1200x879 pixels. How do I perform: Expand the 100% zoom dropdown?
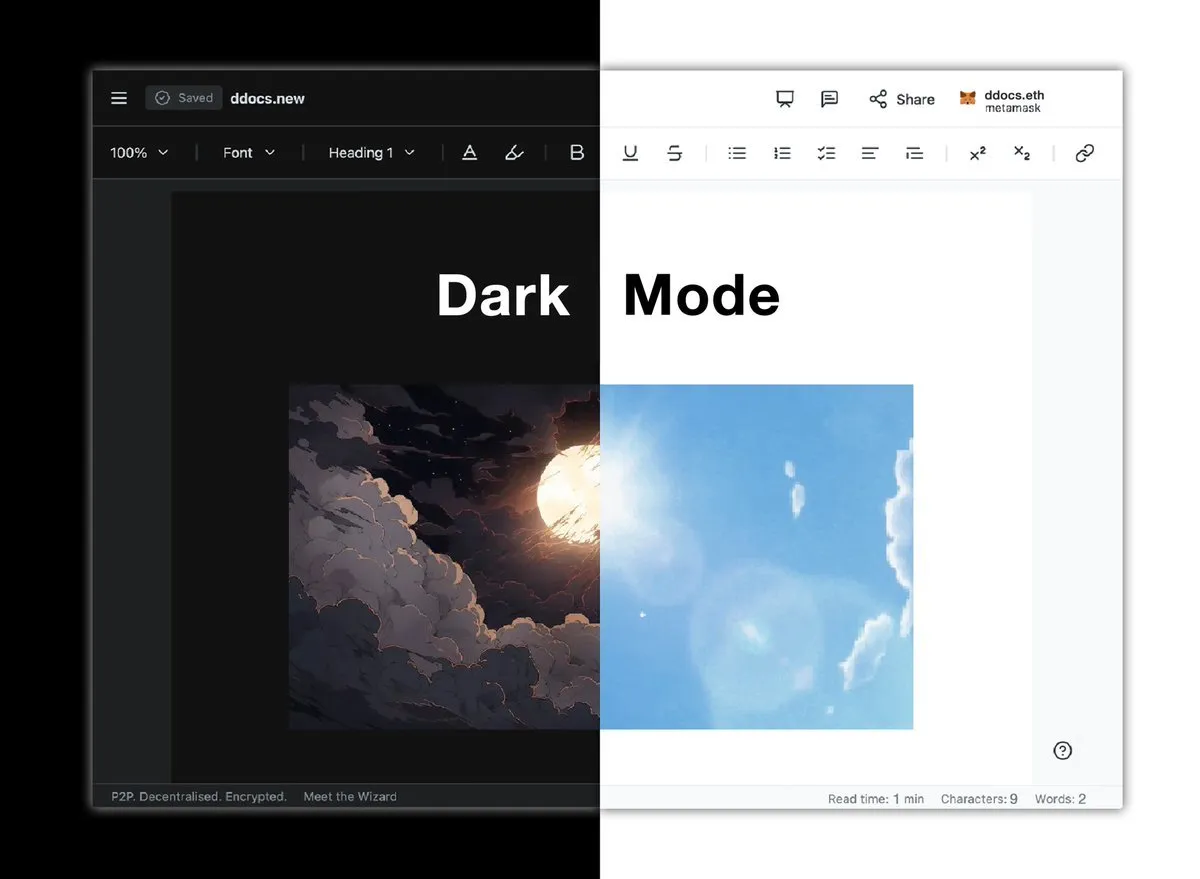click(139, 153)
